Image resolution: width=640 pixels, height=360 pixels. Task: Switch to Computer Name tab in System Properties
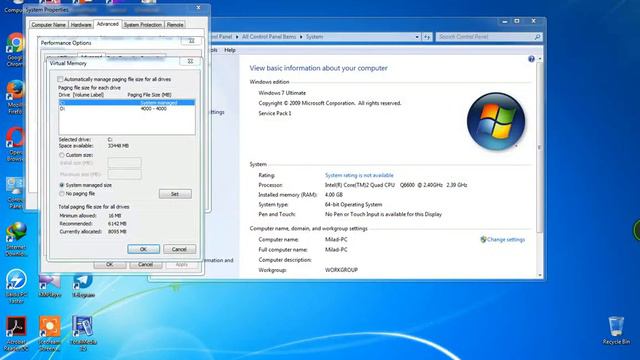(x=49, y=25)
